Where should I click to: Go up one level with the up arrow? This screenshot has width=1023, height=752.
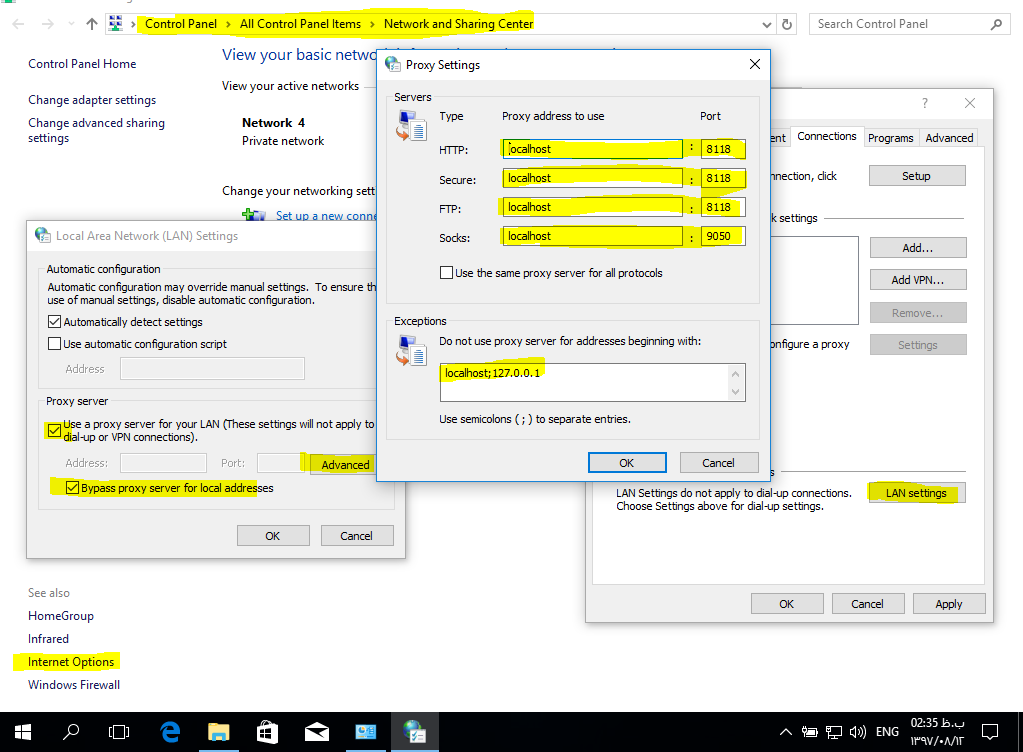pyautogui.click(x=92, y=24)
